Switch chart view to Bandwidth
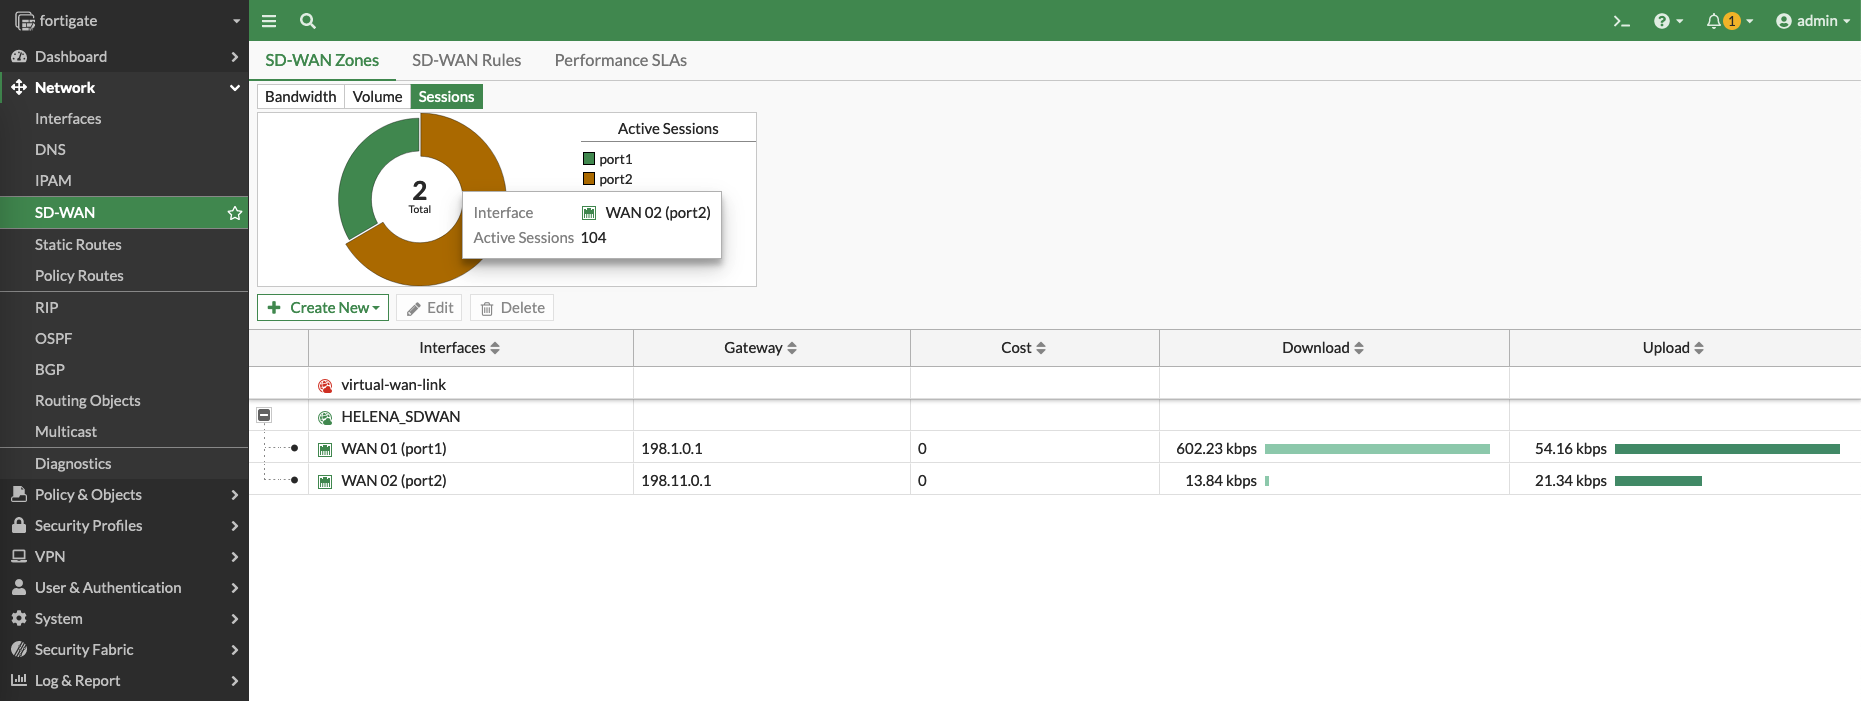The height and width of the screenshot is (701, 1861). point(300,97)
